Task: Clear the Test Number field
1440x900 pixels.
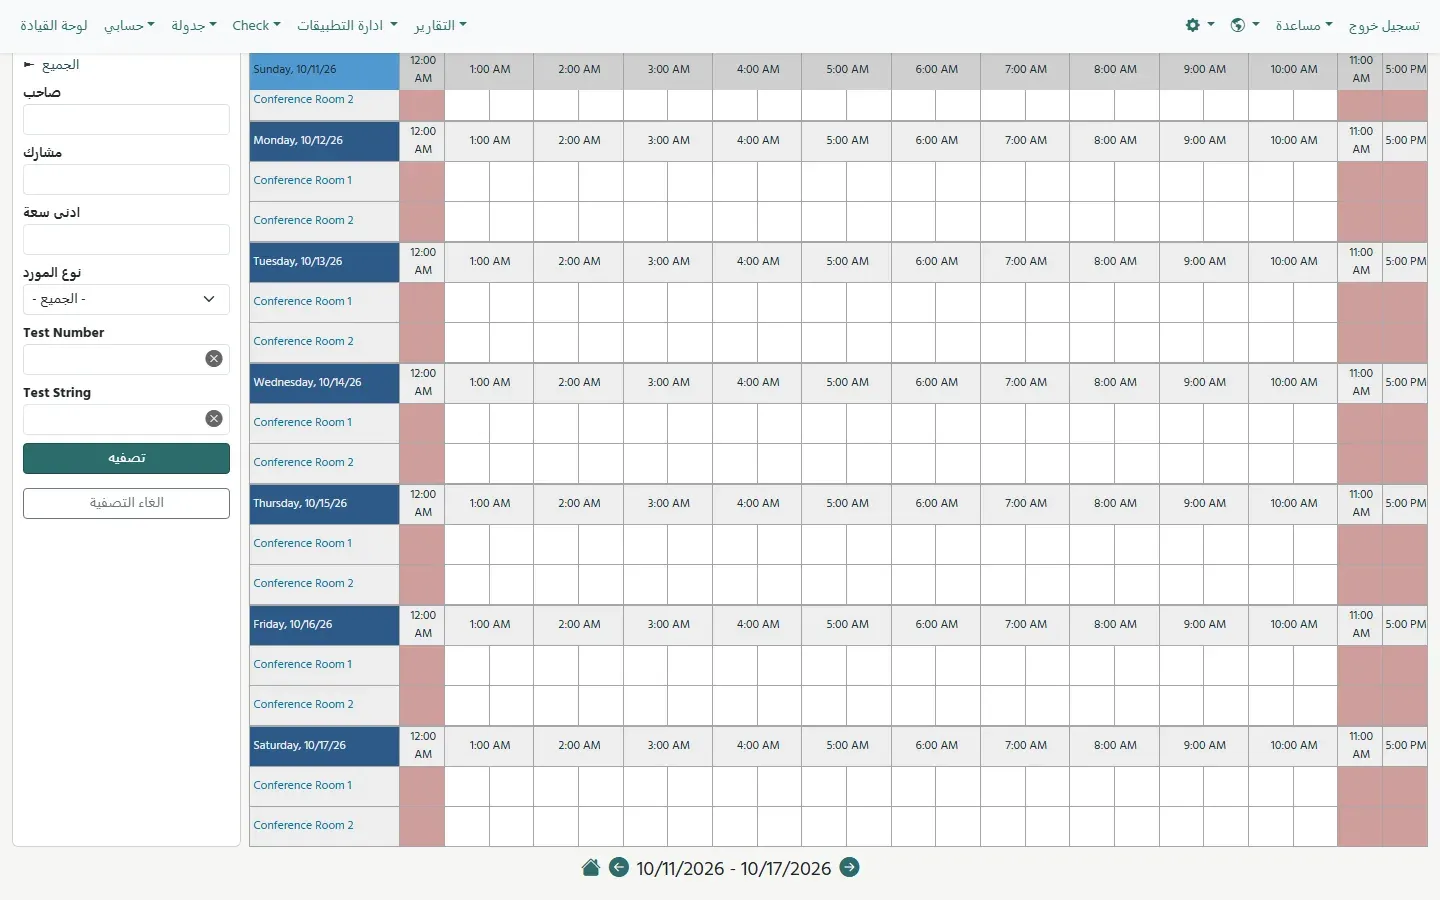Action: coord(214,359)
